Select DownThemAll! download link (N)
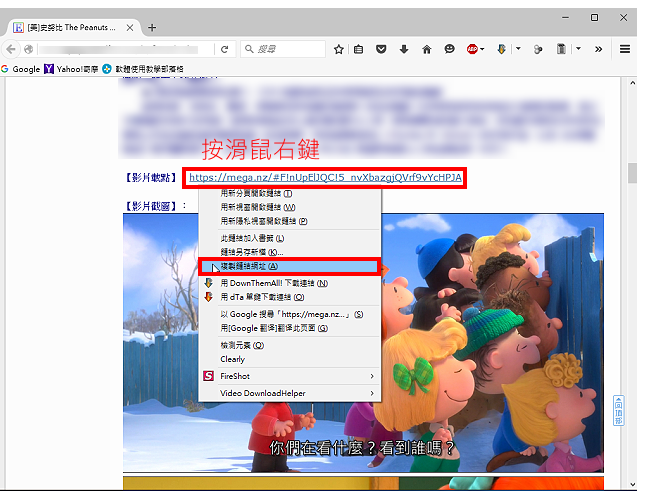The width and height of the screenshot is (645, 504). (290, 283)
